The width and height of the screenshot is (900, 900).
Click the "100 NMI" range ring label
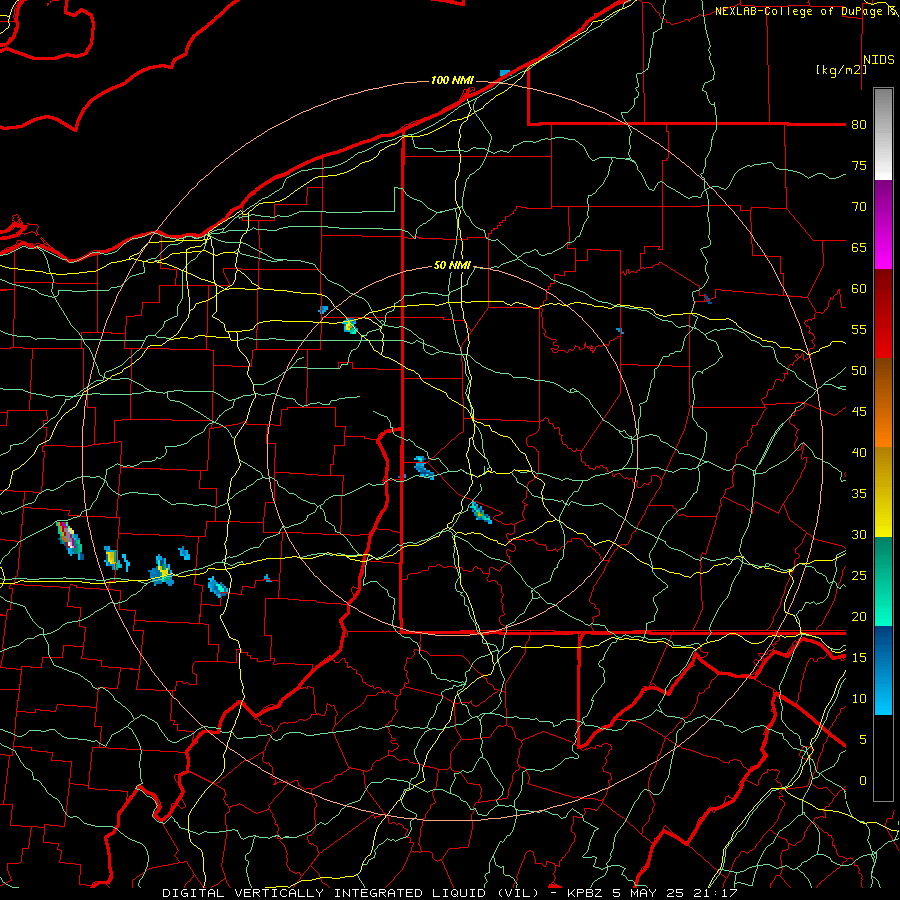[x=452, y=80]
